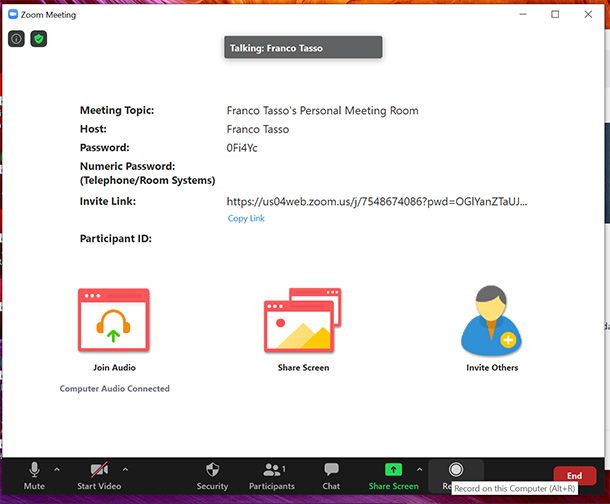Click the large Share Screen picture icon
The width and height of the screenshot is (610, 504).
point(303,320)
